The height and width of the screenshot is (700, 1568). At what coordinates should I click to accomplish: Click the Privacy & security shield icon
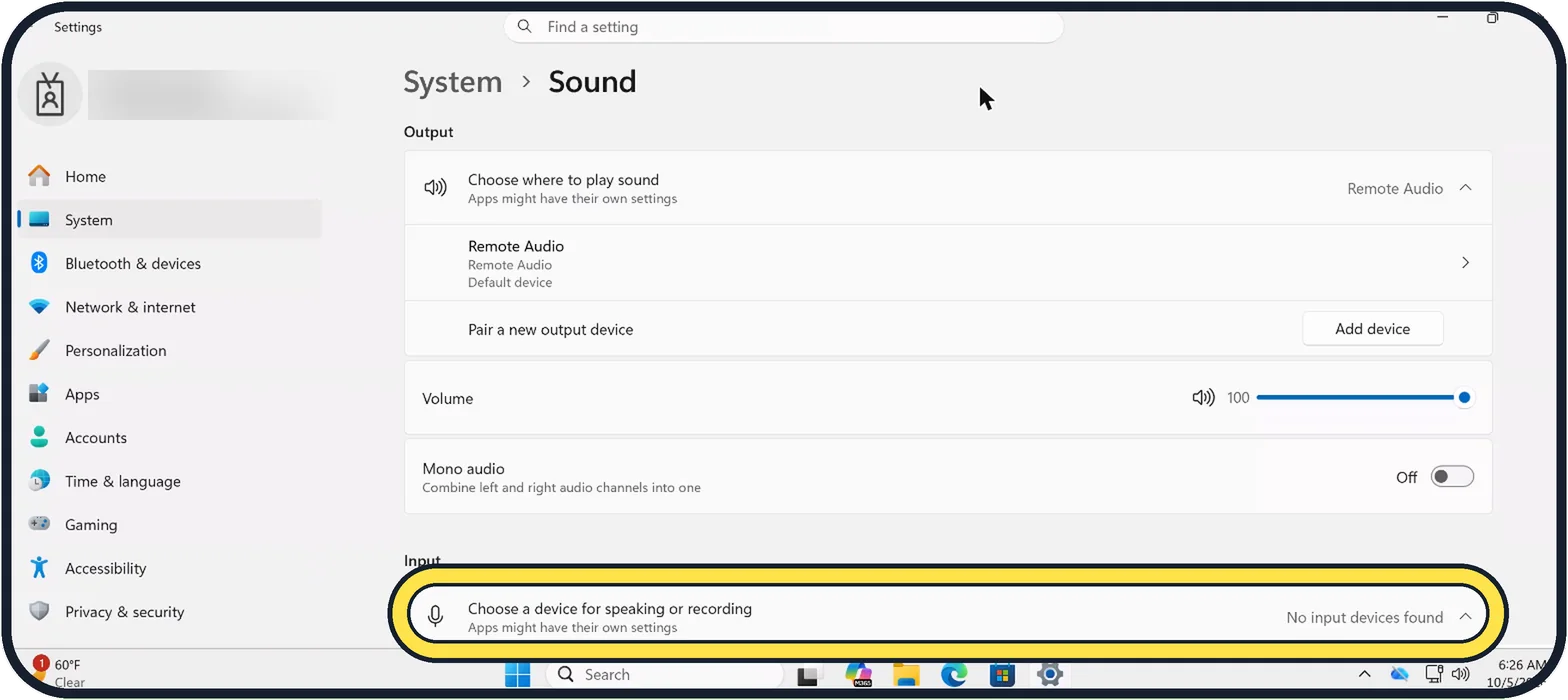[x=39, y=611]
